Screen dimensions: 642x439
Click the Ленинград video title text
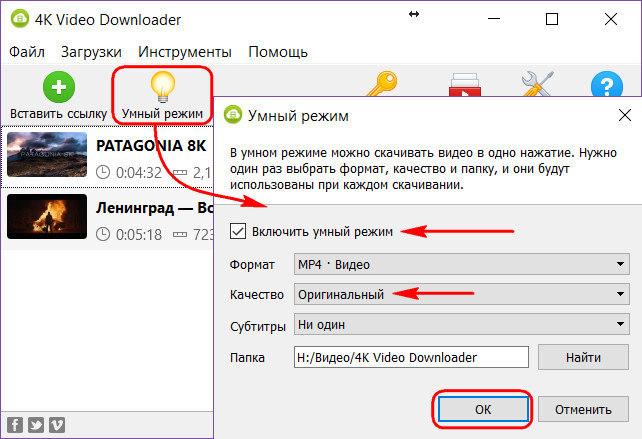(154, 208)
